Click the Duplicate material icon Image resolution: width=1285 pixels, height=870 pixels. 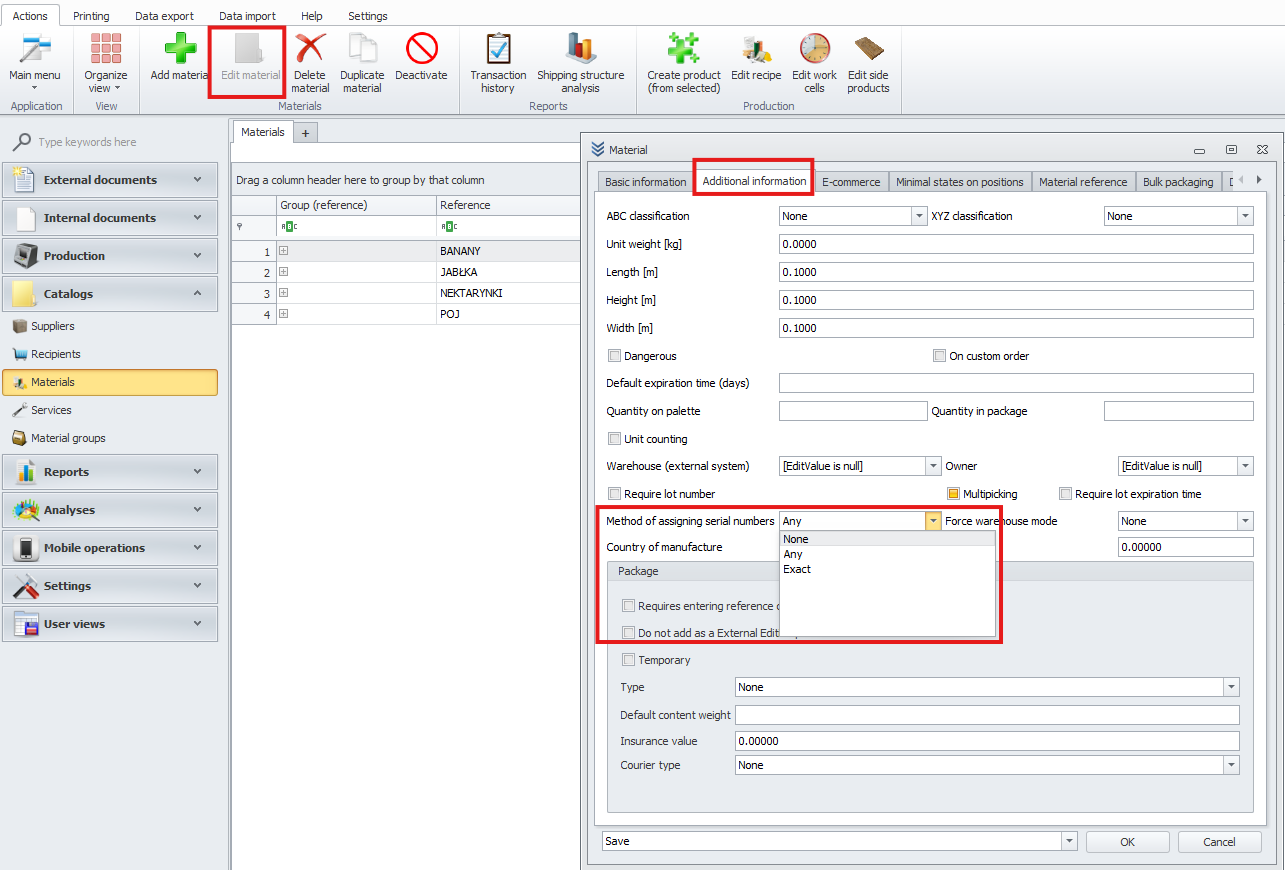pos(362,50)
